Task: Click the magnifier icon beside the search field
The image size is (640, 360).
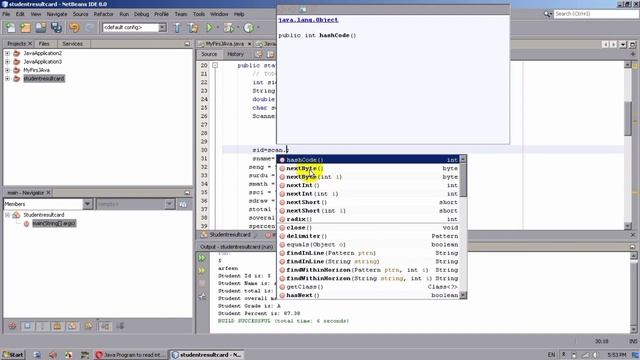Action: [548, 14]
